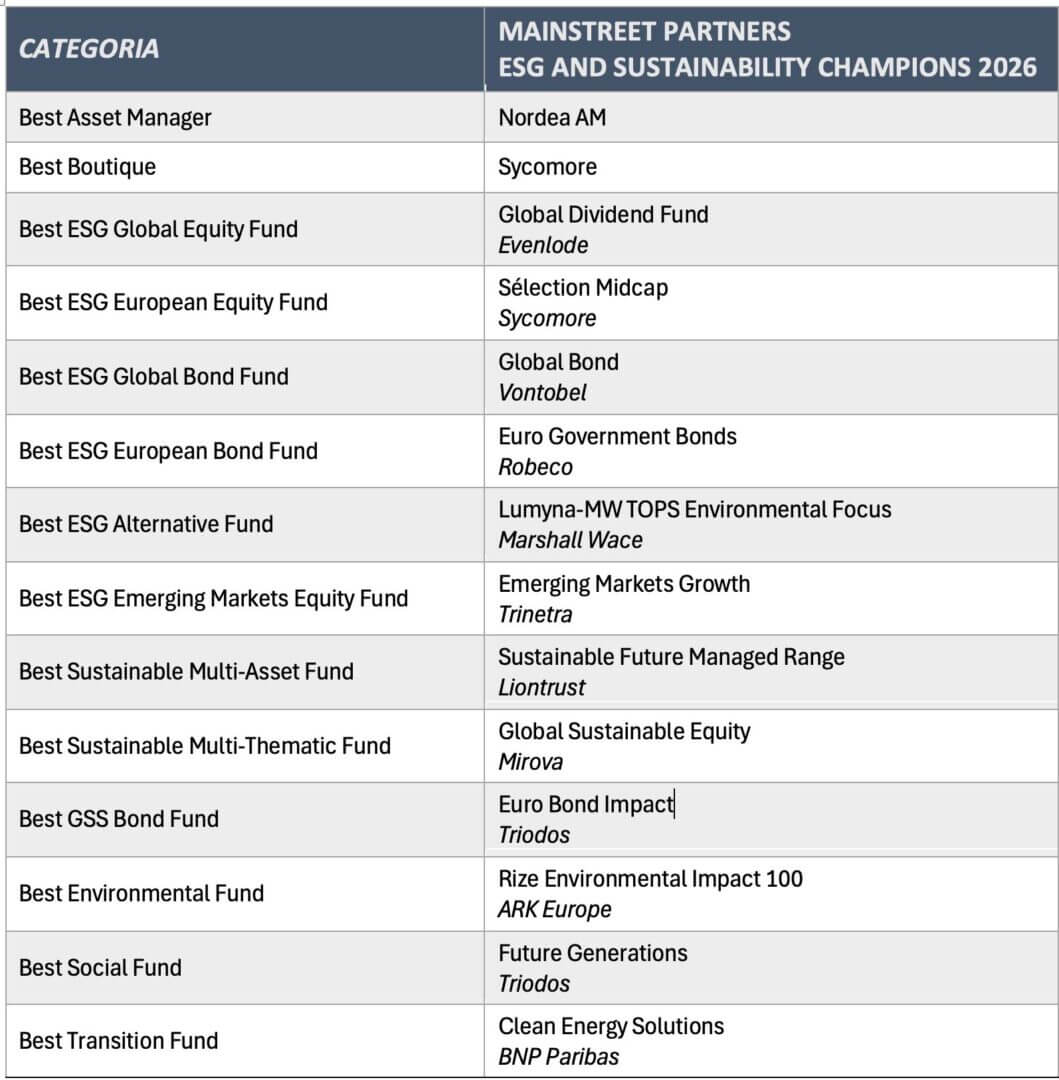Click Global Dividend Fund text
The image size is (1059, 1080).
click(x=603, y=214)
